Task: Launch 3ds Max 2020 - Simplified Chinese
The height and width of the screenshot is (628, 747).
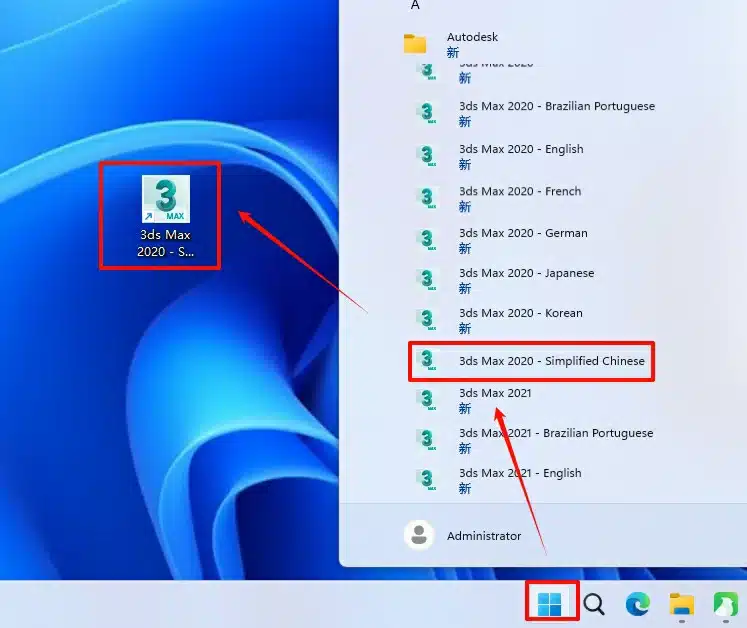Action: tap(551, 361)
